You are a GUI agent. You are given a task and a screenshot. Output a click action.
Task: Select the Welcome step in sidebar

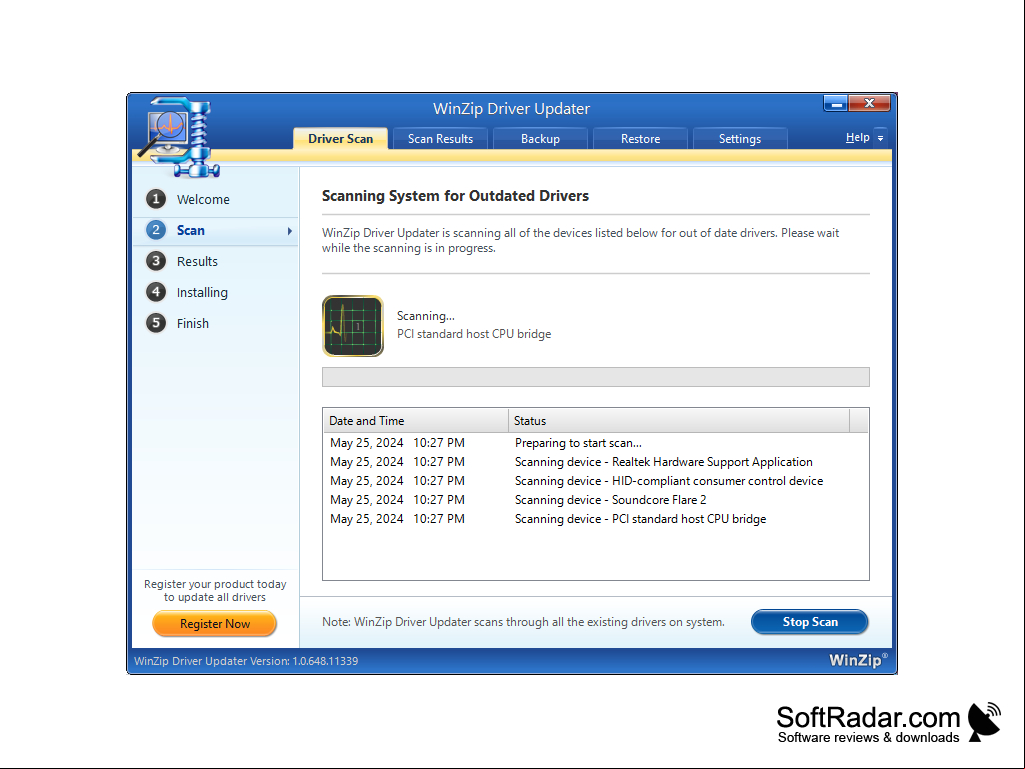(216, 199)
